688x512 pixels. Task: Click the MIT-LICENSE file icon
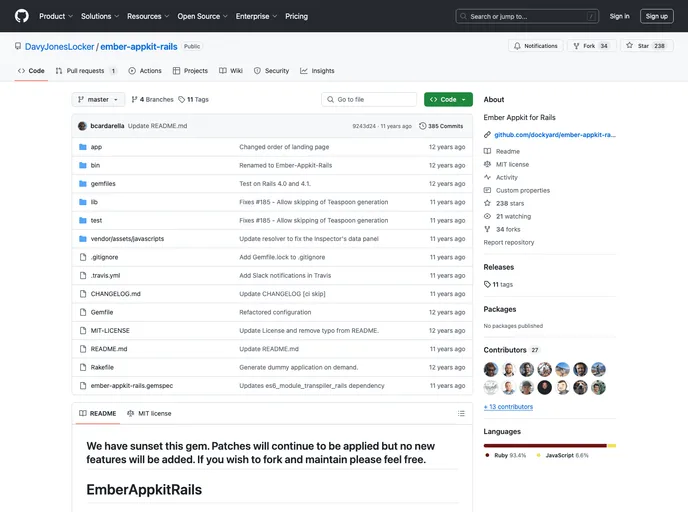(x=83, y=331)
